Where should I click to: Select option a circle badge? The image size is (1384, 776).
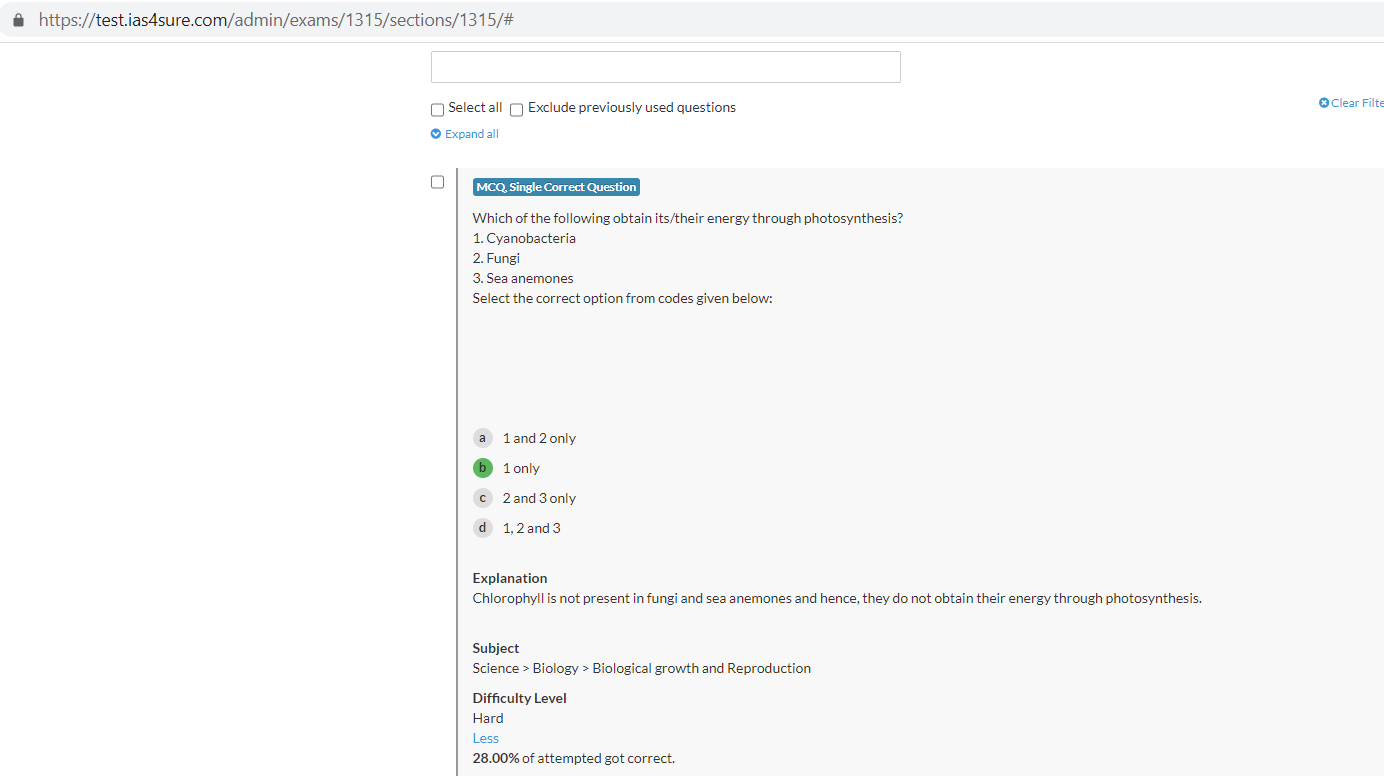coord(483,438)
